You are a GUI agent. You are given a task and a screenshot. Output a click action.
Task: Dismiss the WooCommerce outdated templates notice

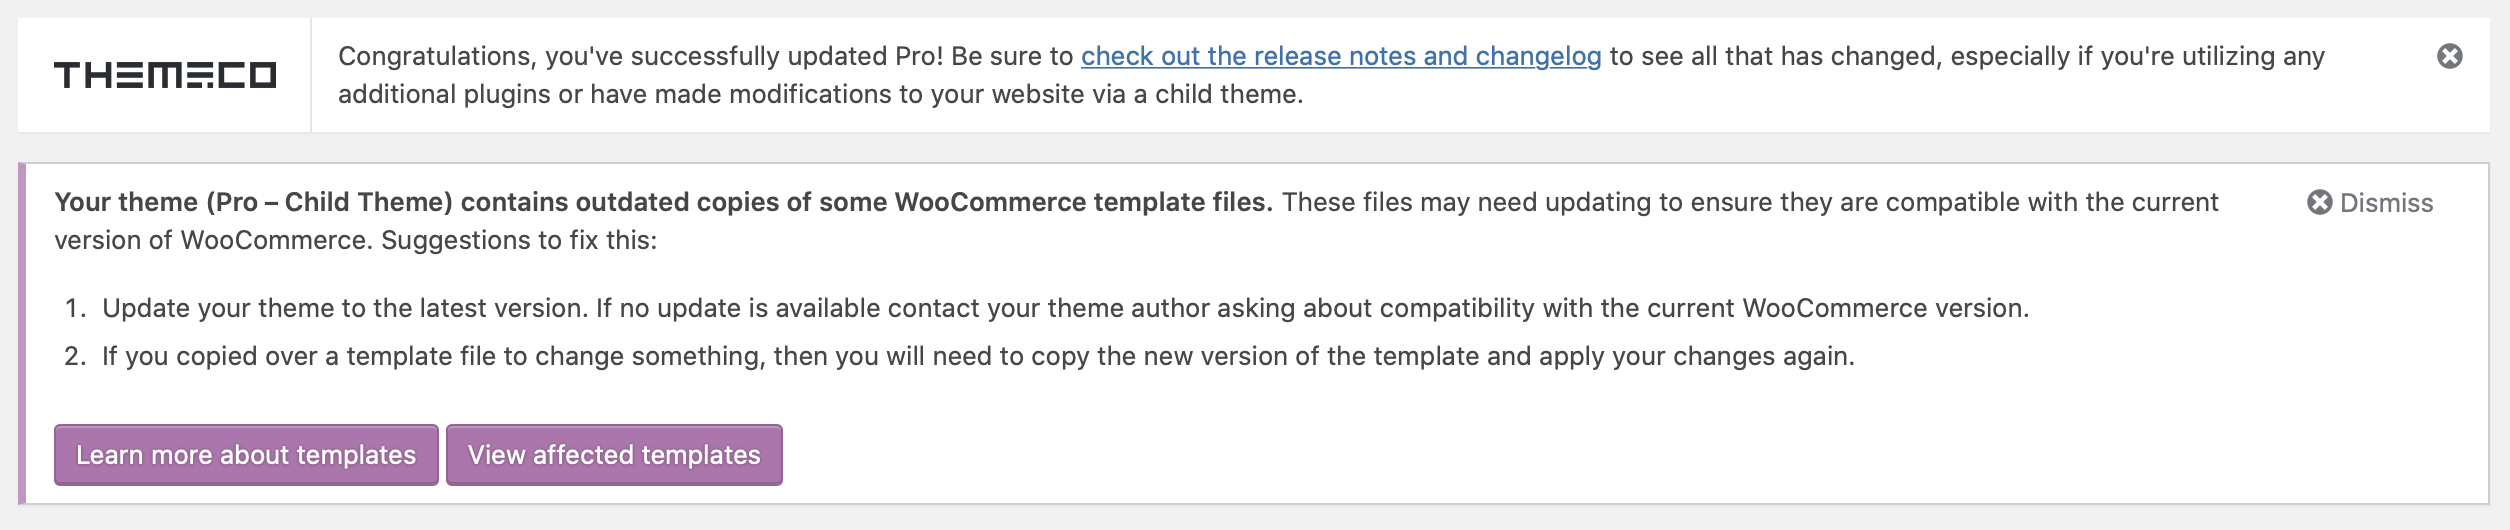point(2370,203)
